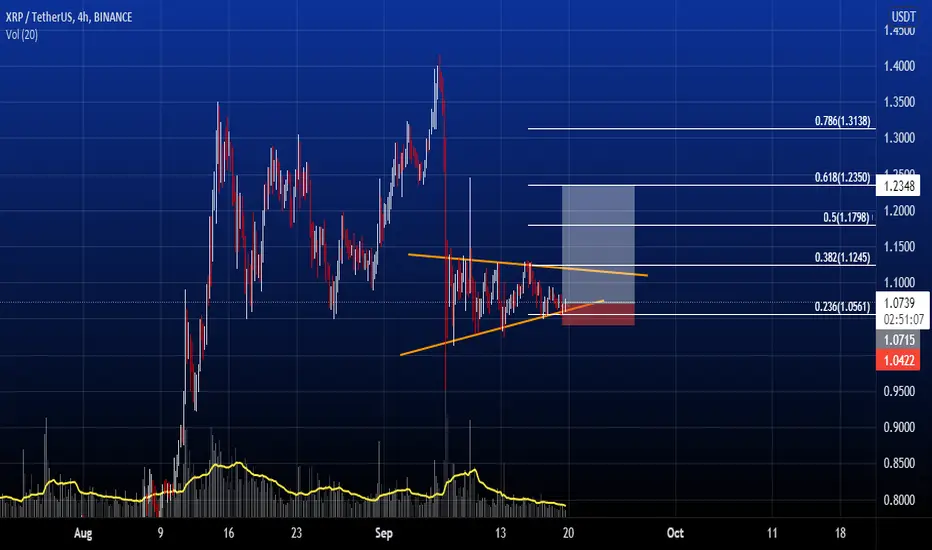932x550 pixels.
Task: Click the XRP / TetherUS, 4h, BINANCE title
Action: [69, 17]
